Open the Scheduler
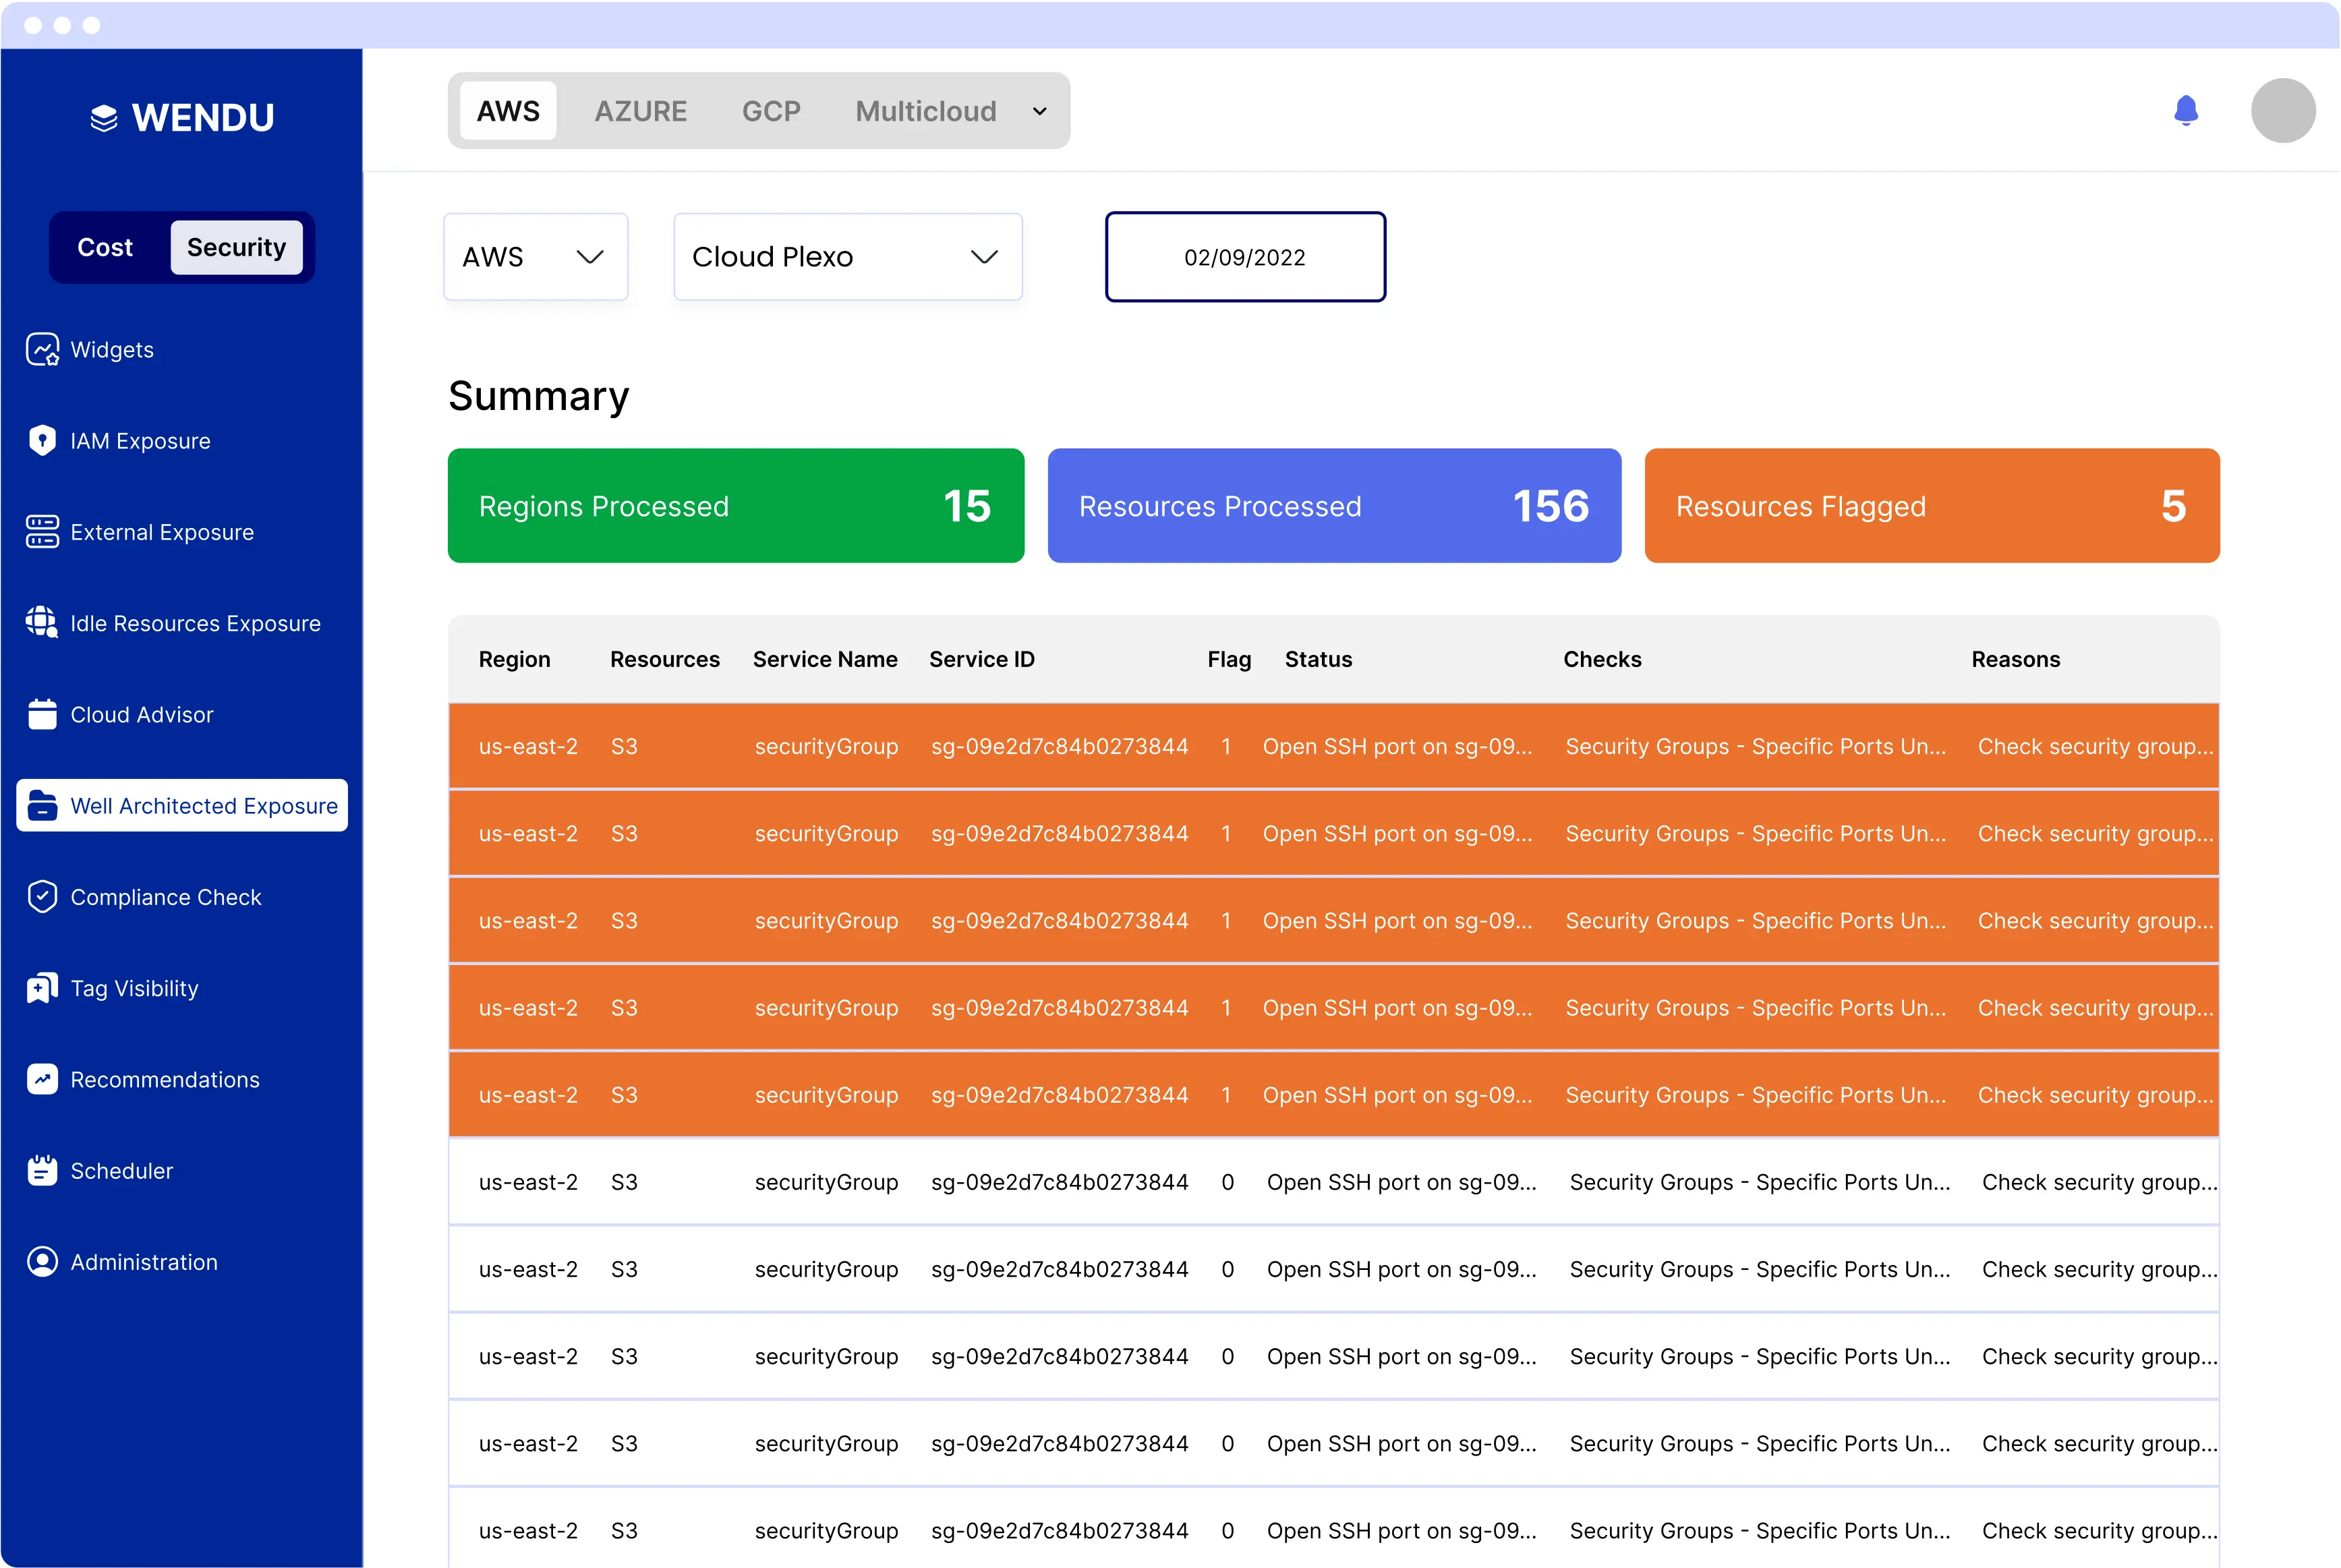Viewport: 2341px width, 1568px height. click(121, 1170)
